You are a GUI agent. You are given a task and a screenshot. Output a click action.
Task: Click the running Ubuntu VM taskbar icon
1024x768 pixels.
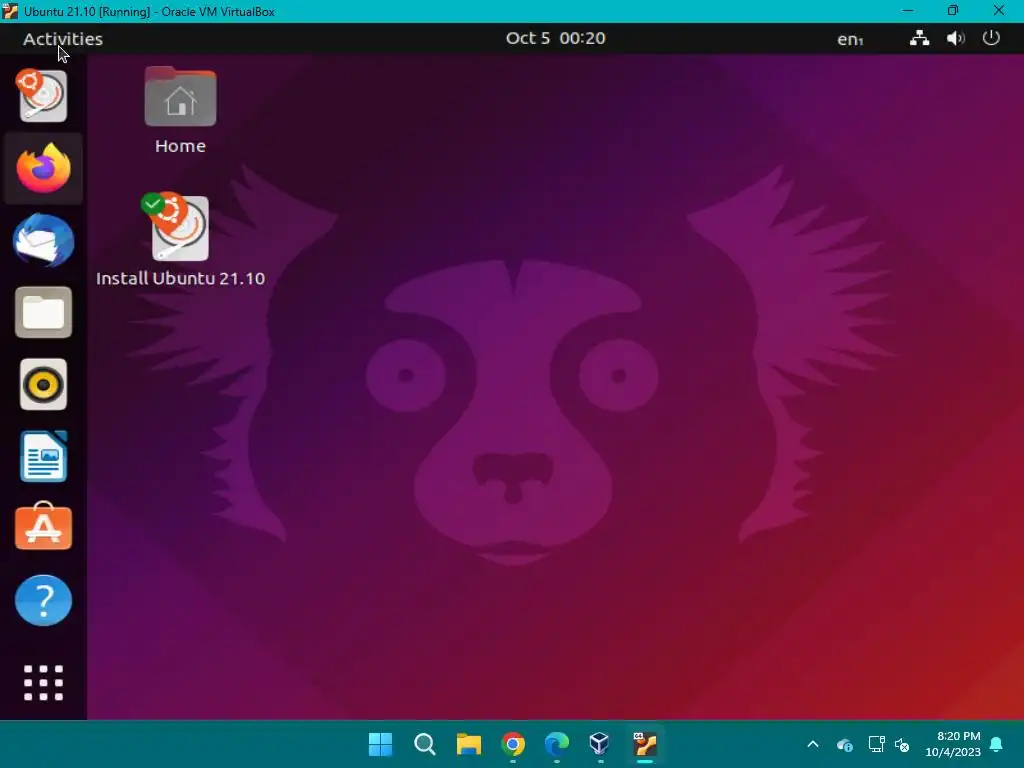pyautogui.click(x=645, y=744)
